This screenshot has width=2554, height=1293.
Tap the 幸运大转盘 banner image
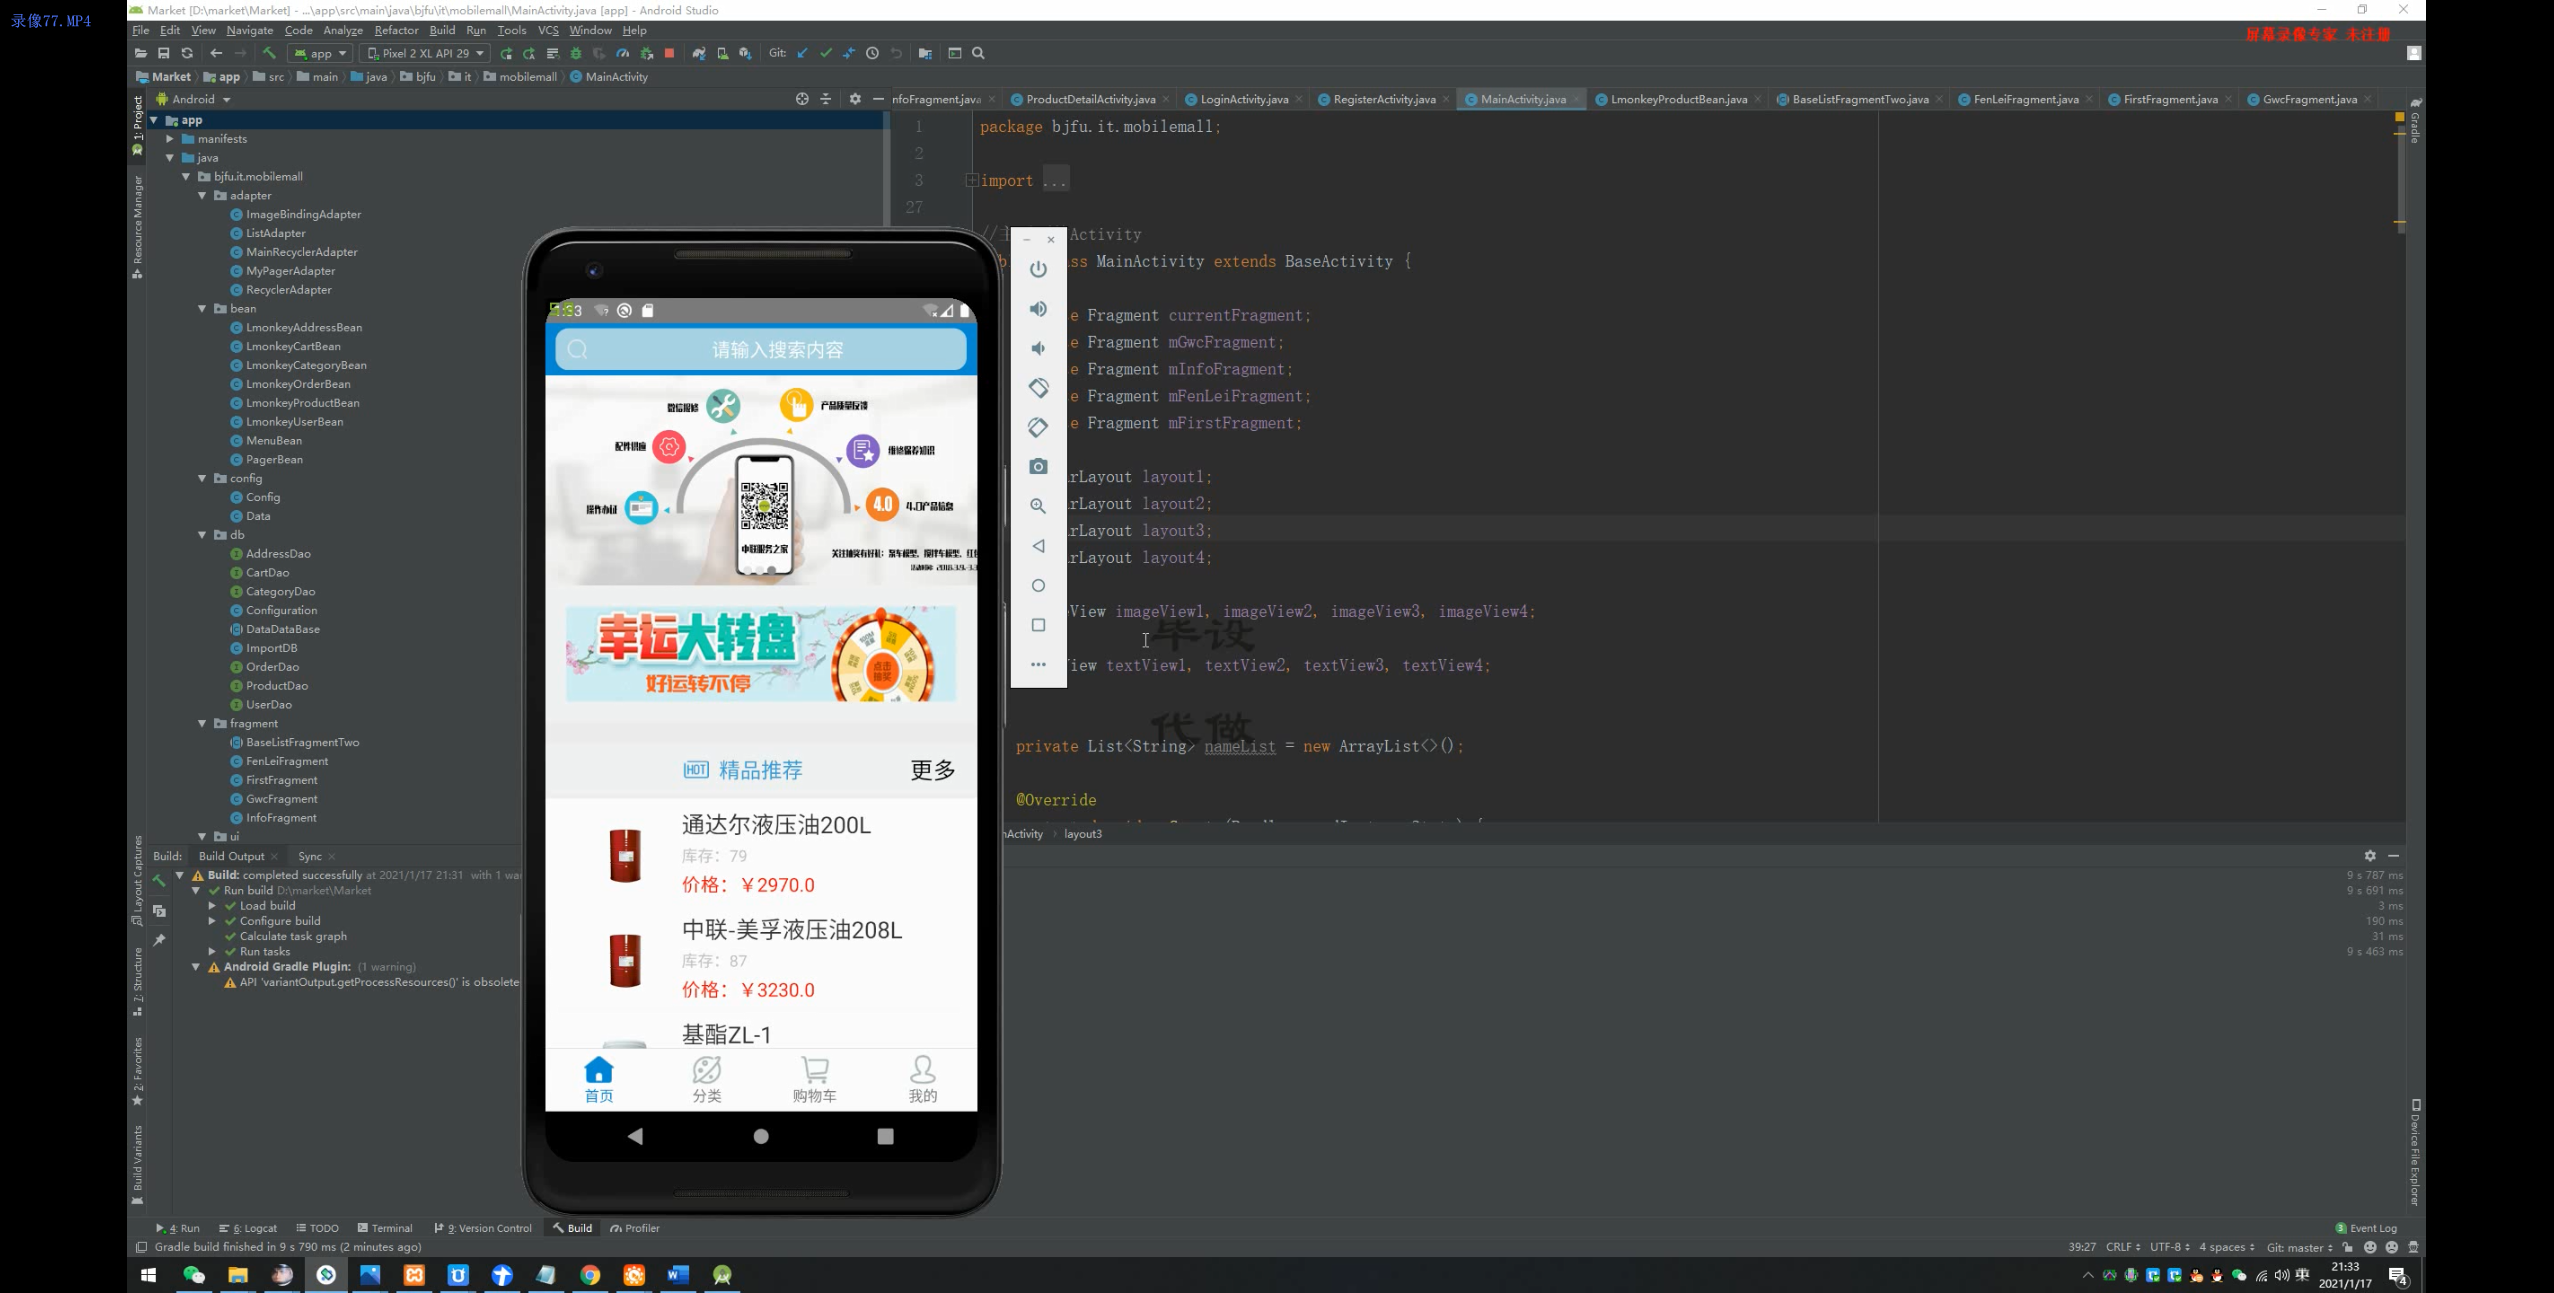[x=761, y=653]
